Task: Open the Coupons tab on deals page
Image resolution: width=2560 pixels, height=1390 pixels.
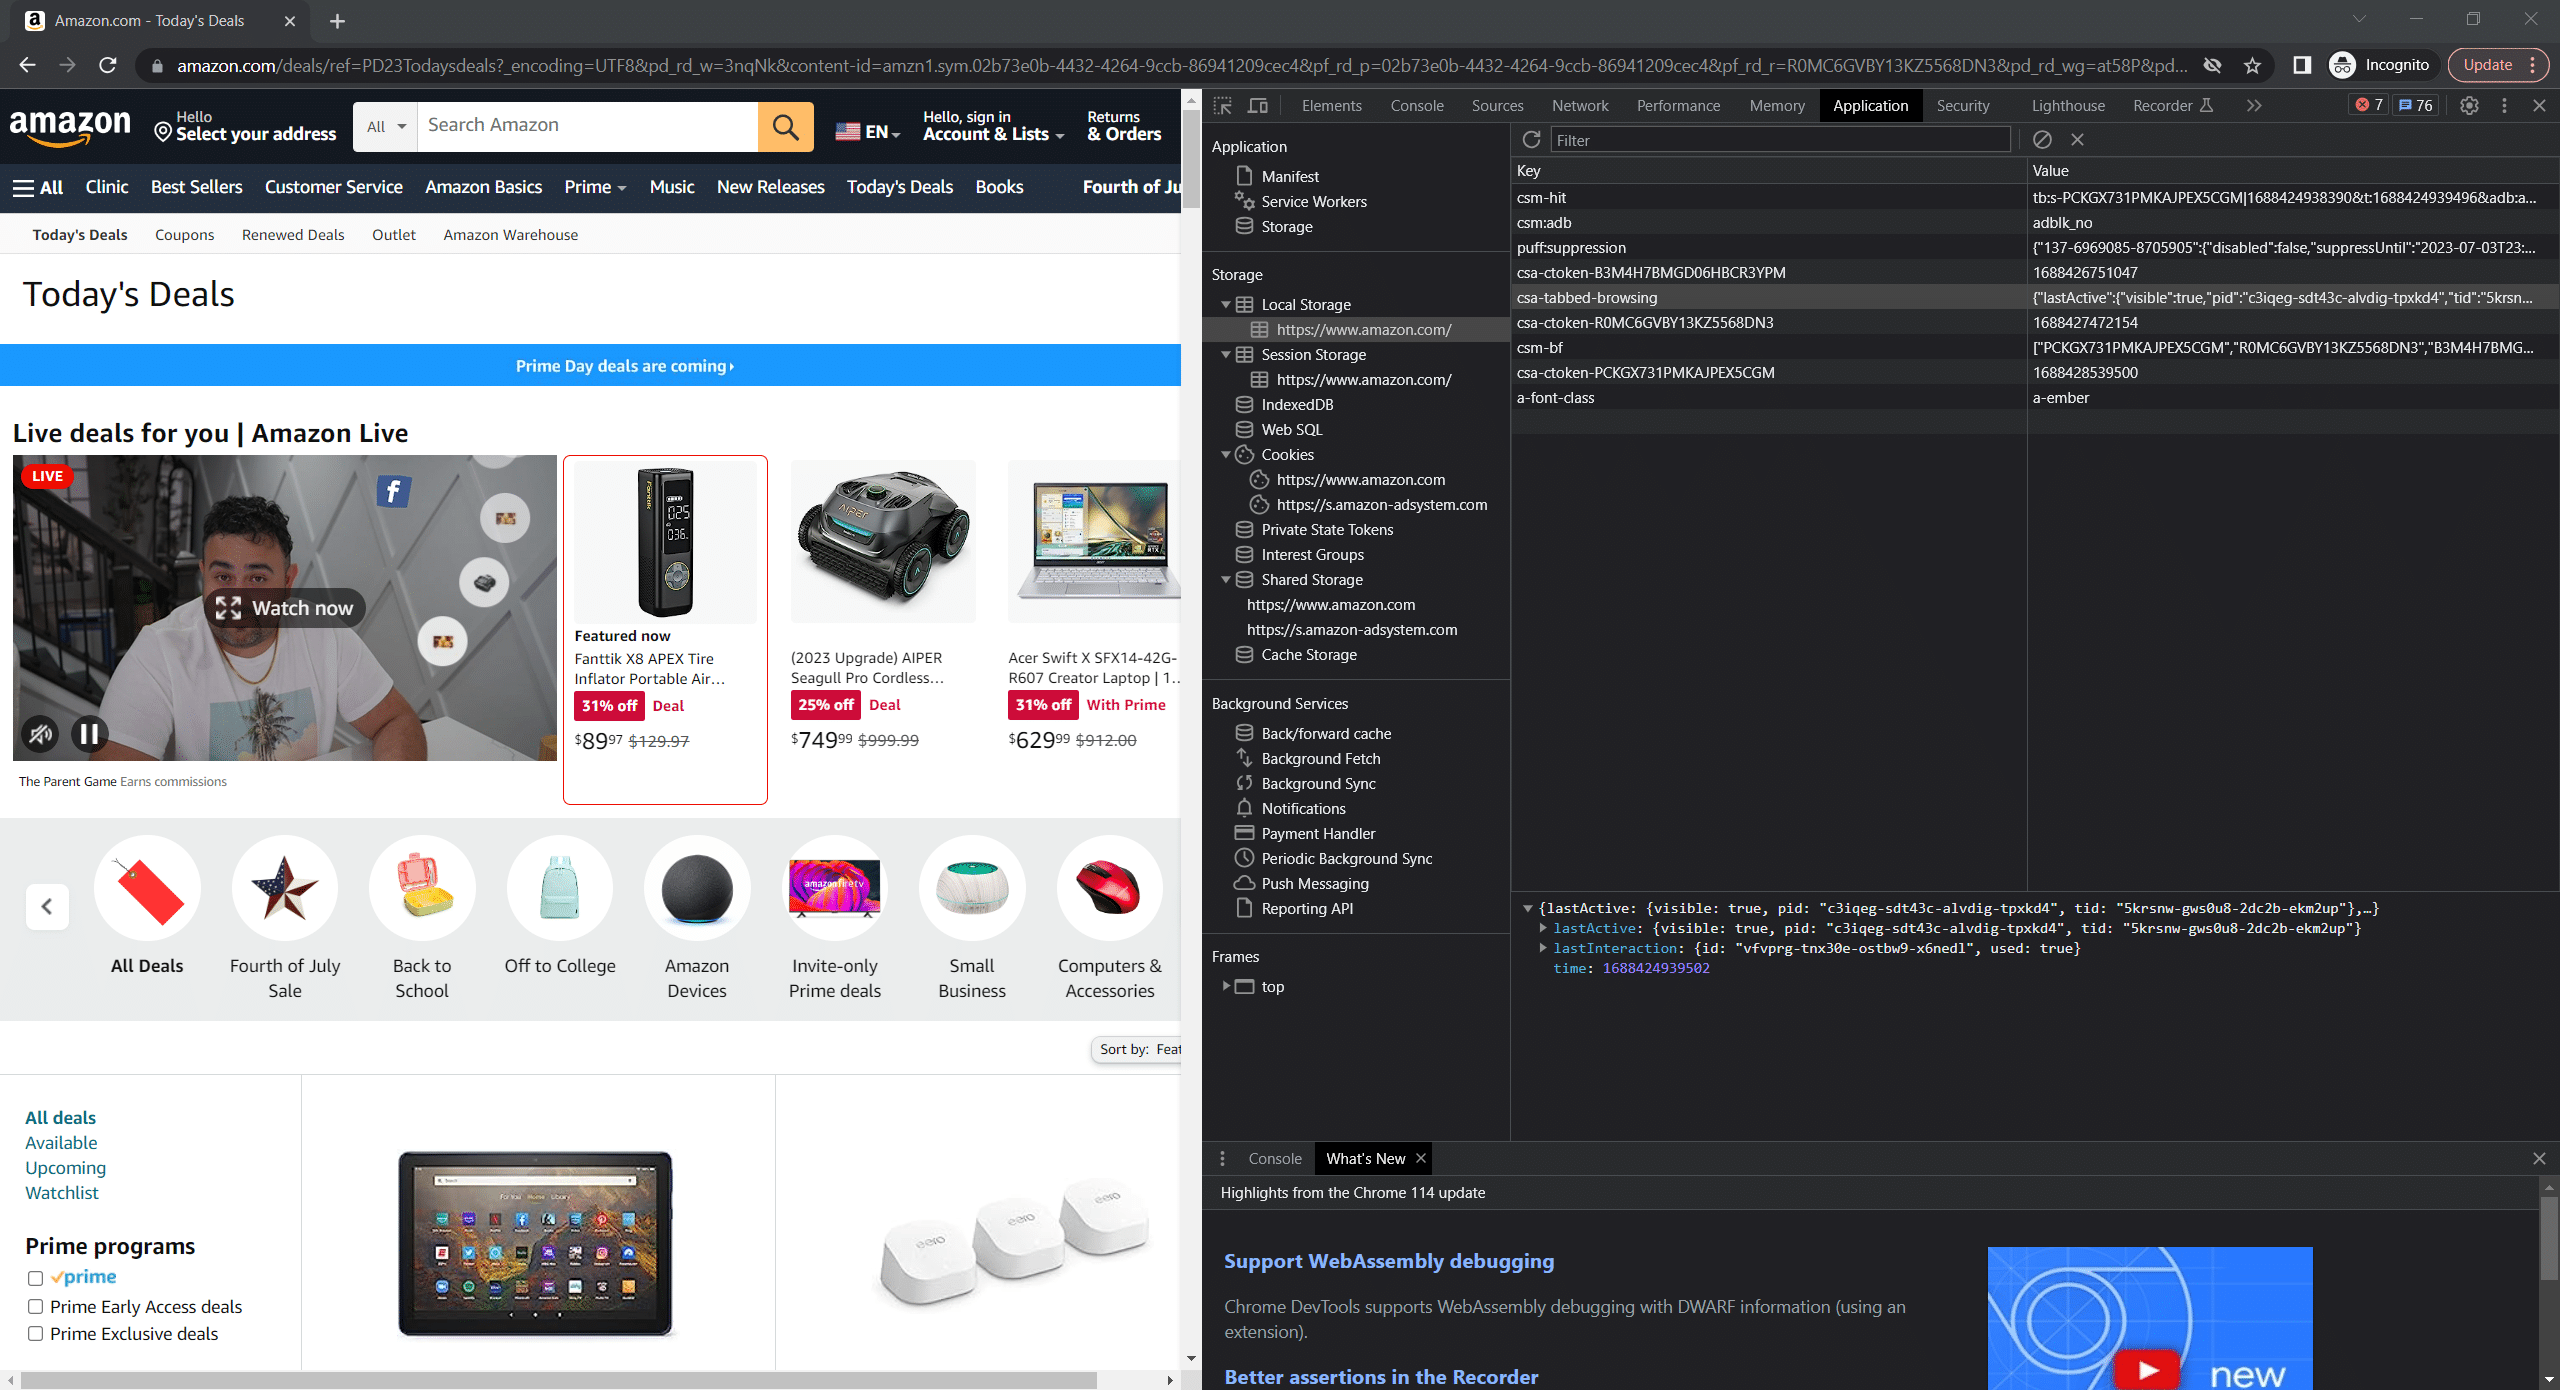Action: tap(184, 235)
